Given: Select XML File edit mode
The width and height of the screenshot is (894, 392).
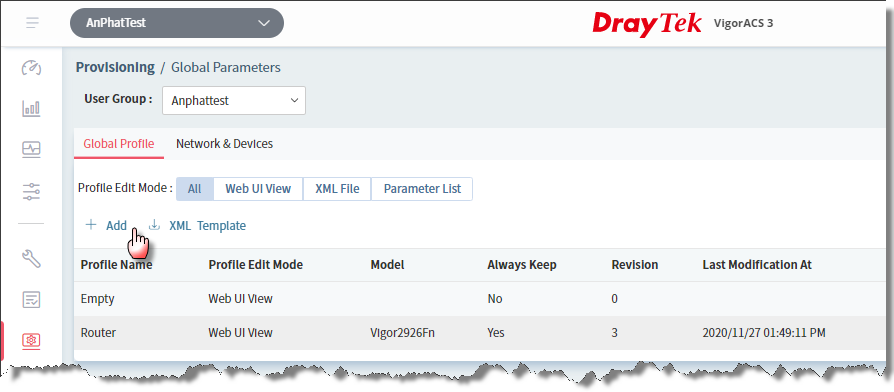Looking at the screenshot, I should click(x=338, y=189).
